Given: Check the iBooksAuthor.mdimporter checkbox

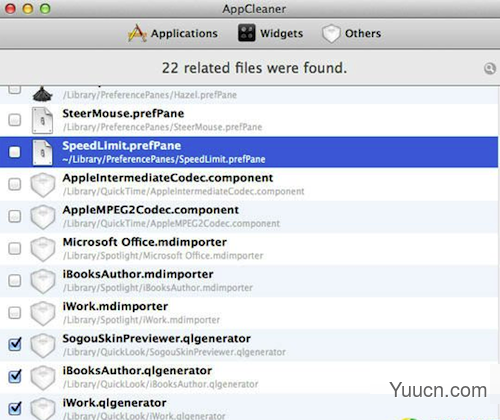Looking at the screenshot, I should click(15, 280).
